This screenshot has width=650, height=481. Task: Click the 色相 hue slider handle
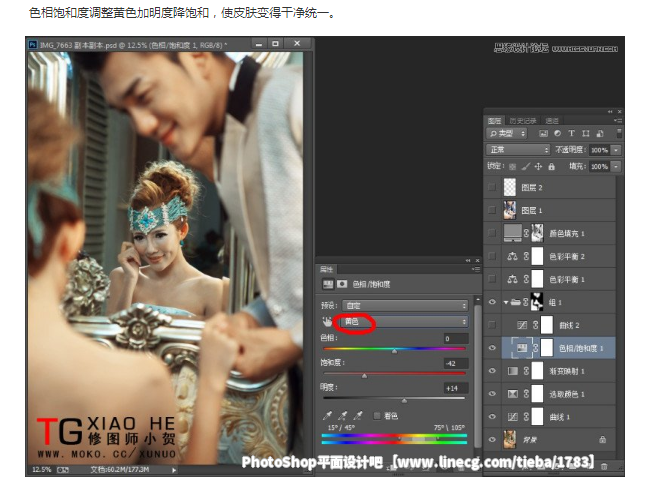(394, 351)
